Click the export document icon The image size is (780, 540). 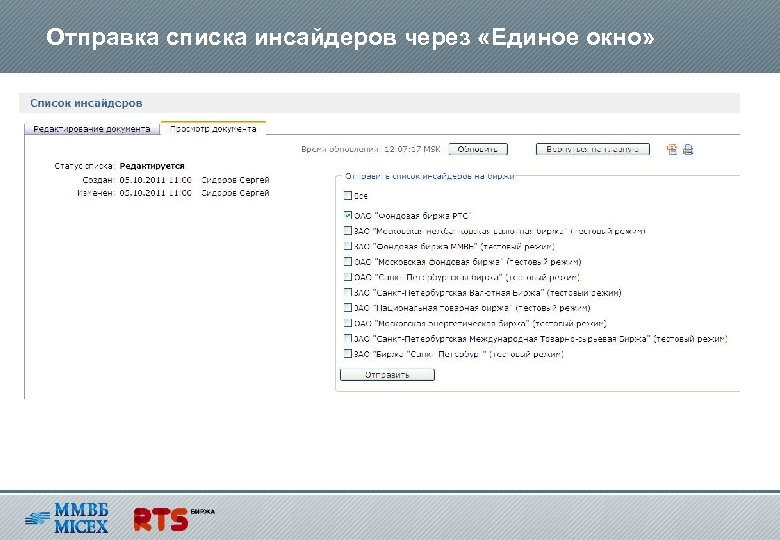tap(672, 149)
